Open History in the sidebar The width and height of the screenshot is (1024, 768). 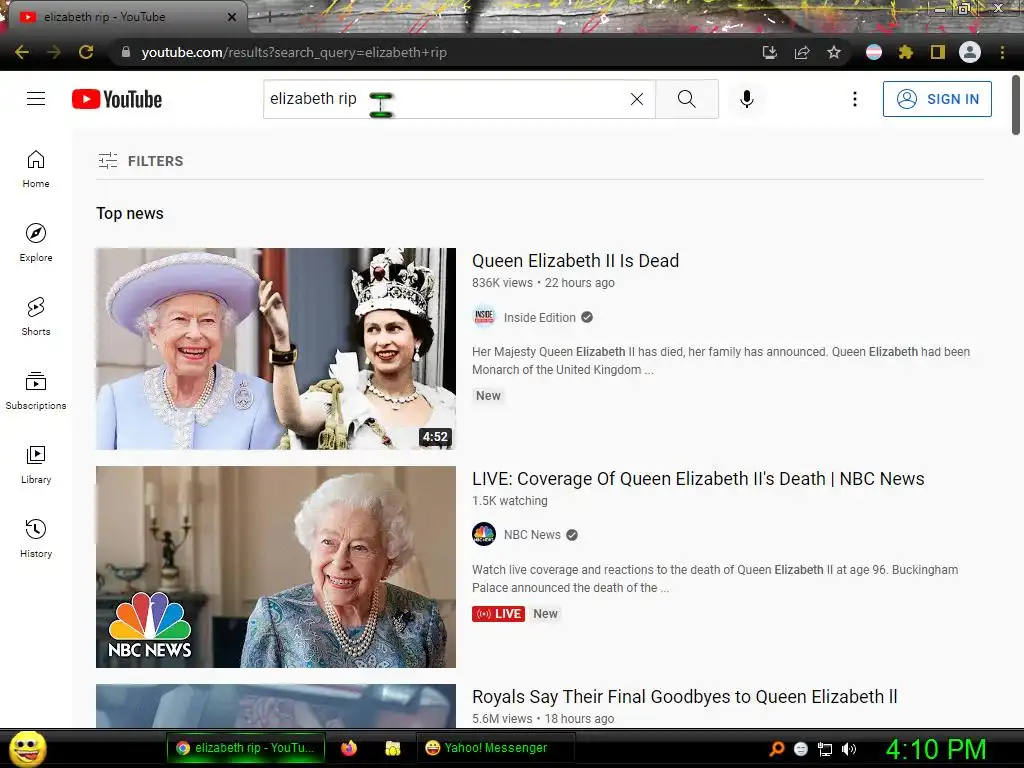tap(36, 538)
